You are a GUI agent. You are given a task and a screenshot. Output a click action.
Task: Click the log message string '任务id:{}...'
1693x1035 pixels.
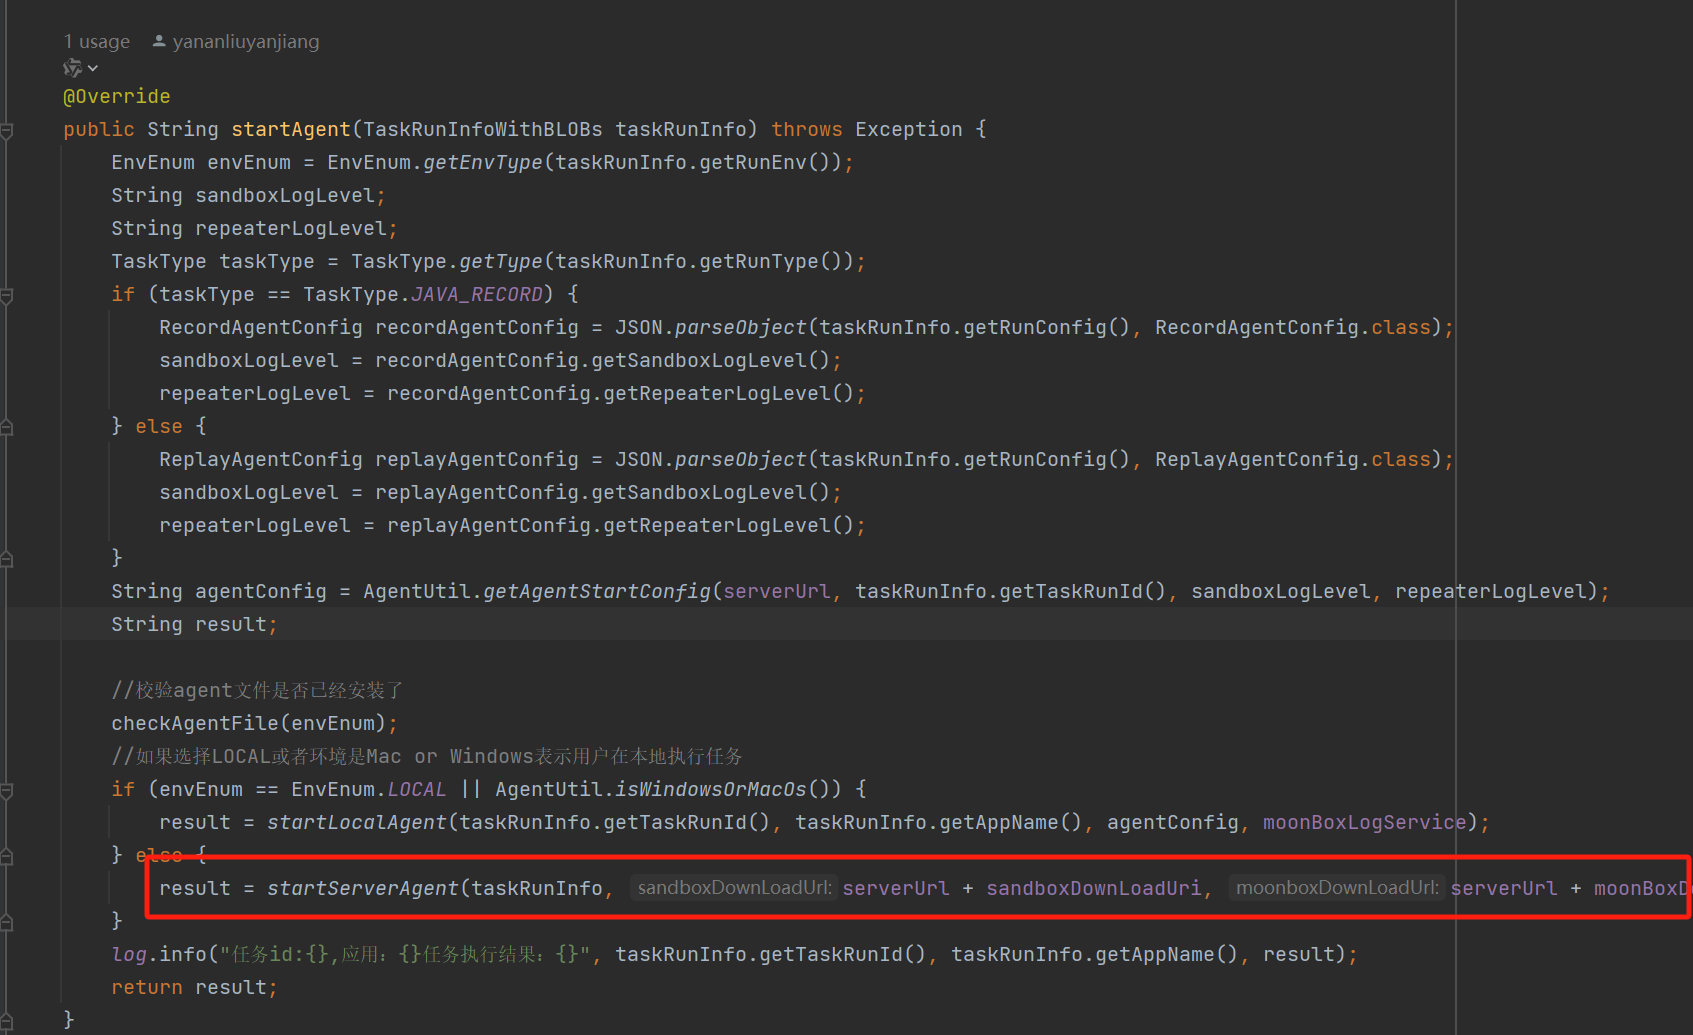[405, 955]
